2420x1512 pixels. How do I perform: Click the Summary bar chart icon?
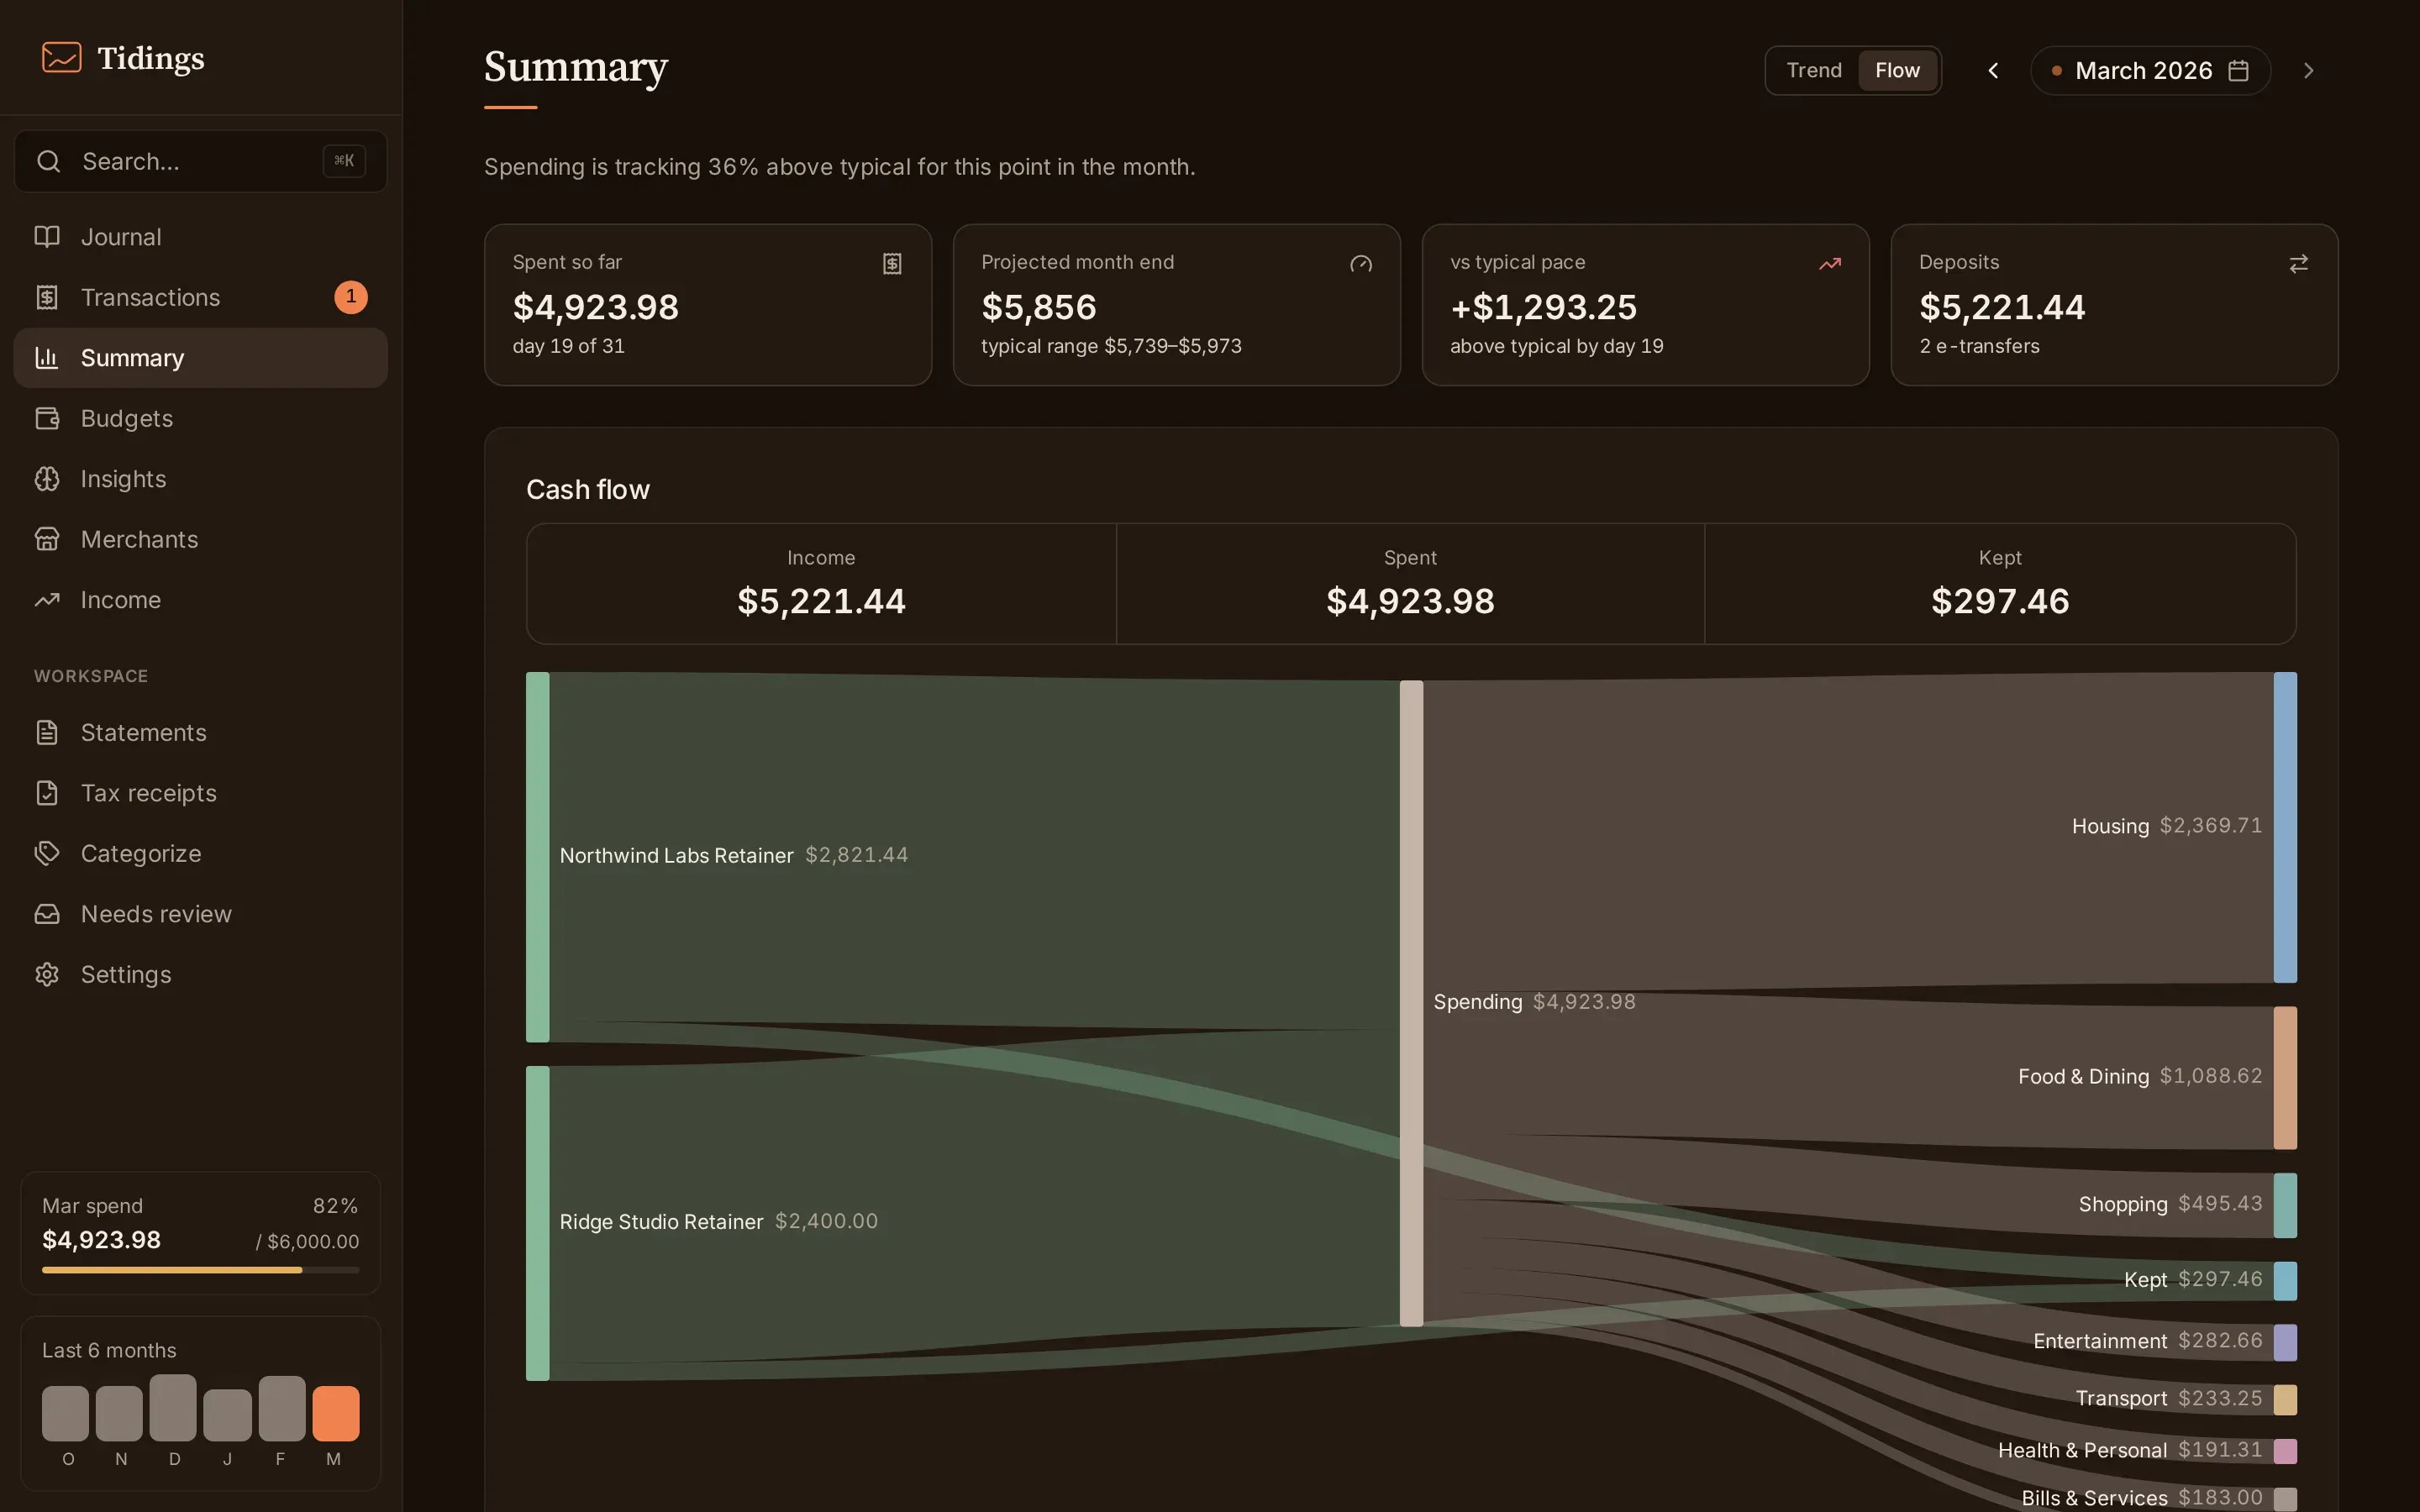[x=47, y=358]
